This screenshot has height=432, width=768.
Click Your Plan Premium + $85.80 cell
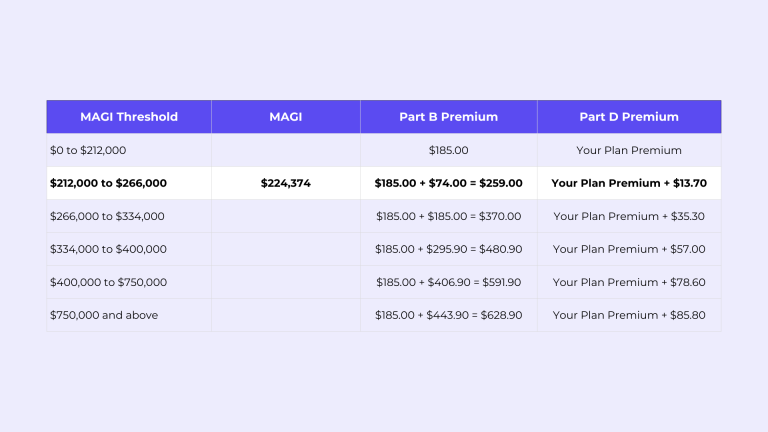pos(629,315)
